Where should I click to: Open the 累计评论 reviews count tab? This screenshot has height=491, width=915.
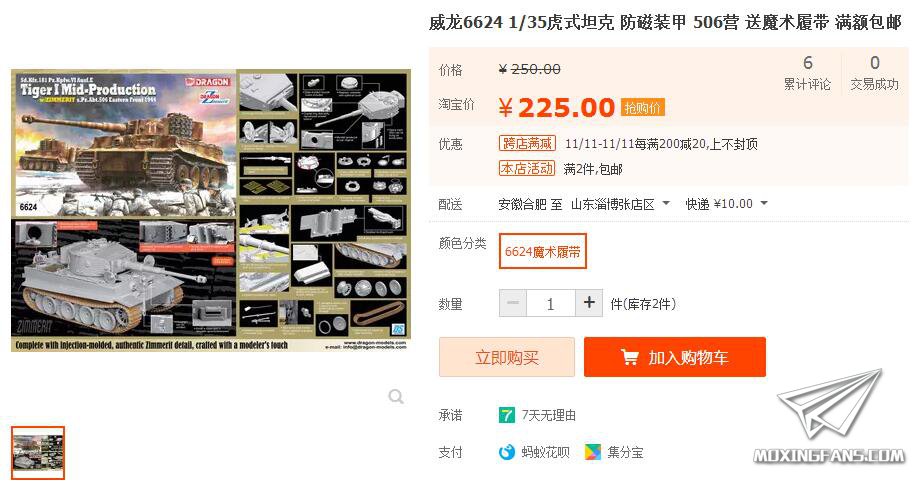(x=808, y=72)
